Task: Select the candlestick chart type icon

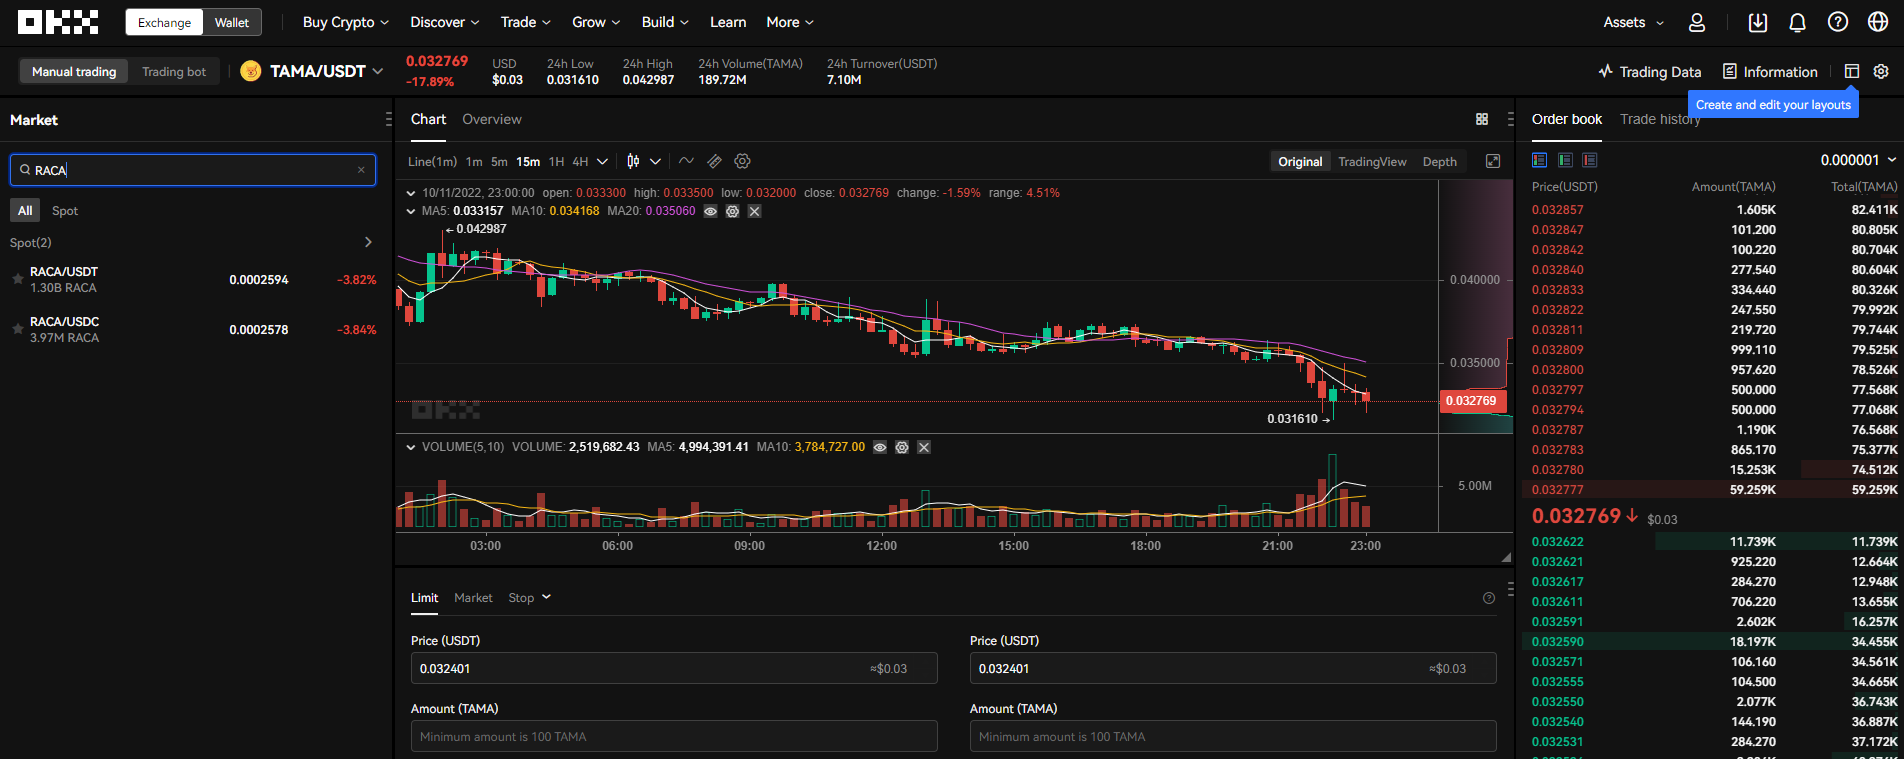Action: [x=633, y=161]
